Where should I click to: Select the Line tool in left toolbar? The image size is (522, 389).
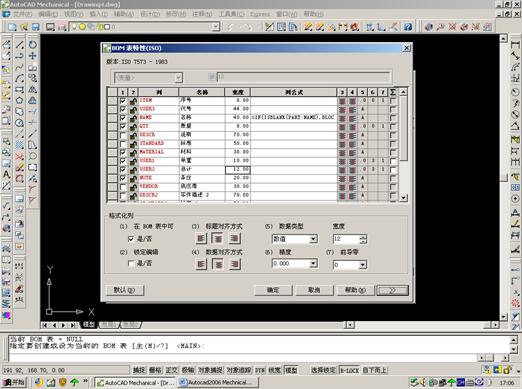(20, 45)
